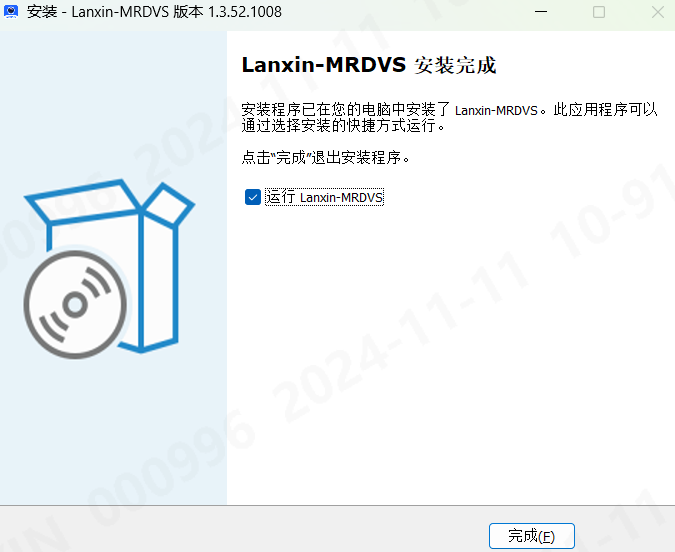Click the Lanxin-MRDVS app icon in title bar
675x552 pixels.
(11, 12)
